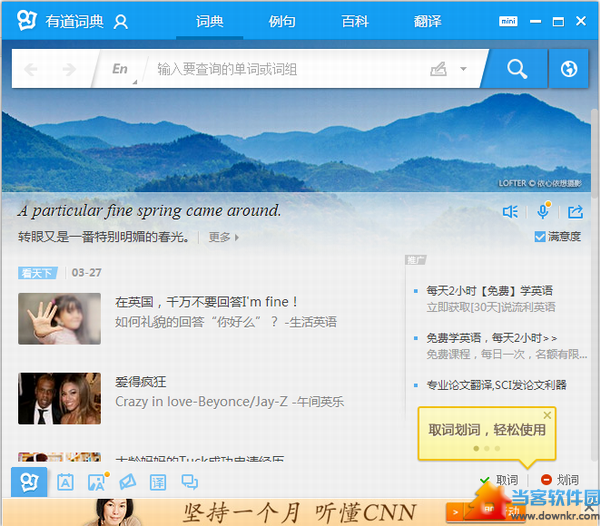Toggle 划词 selection translate option
The image size is (600, 526).
(x=560, y=481)
